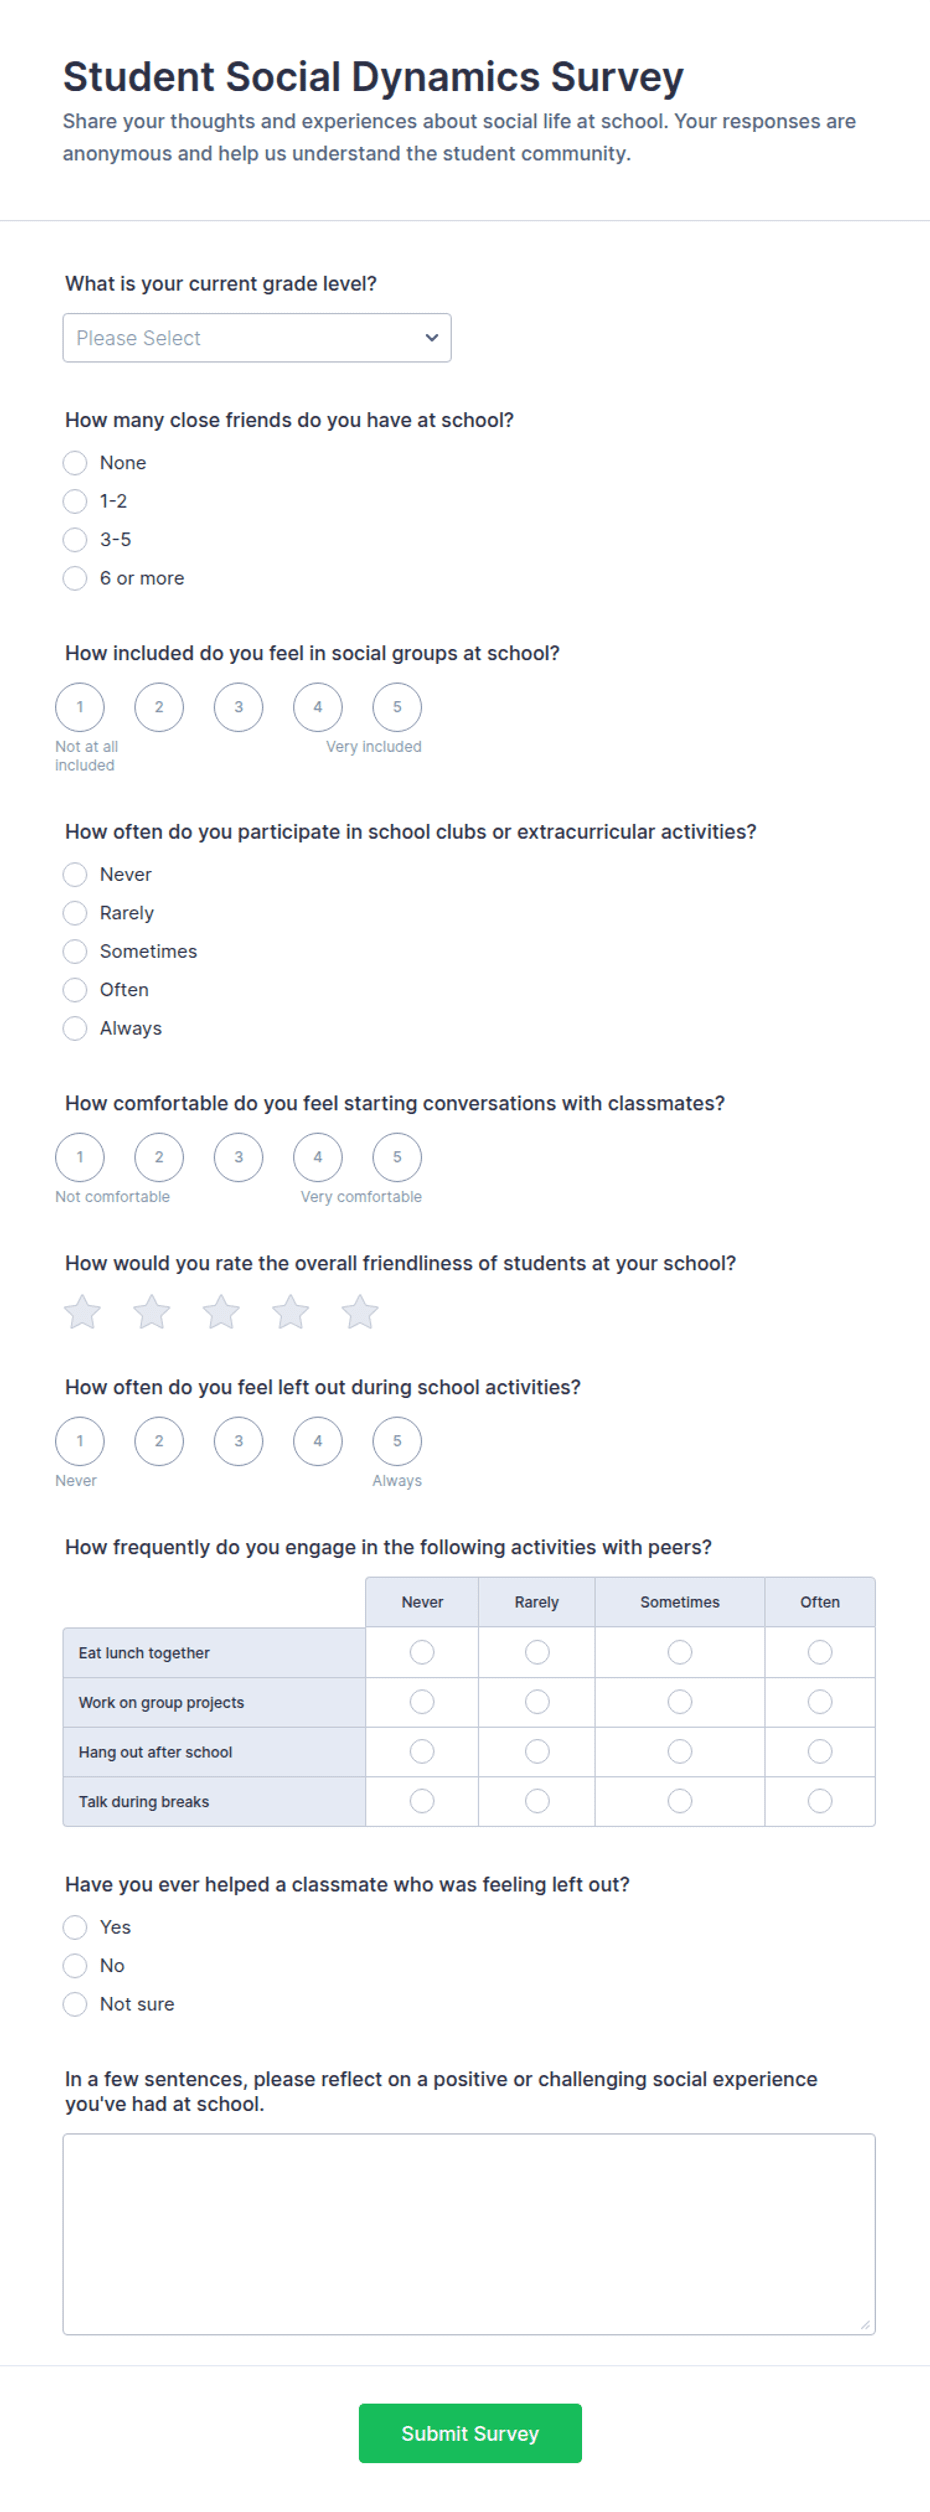
Task: Select 1 for conversation comfort level
Action: (80, 1157)
